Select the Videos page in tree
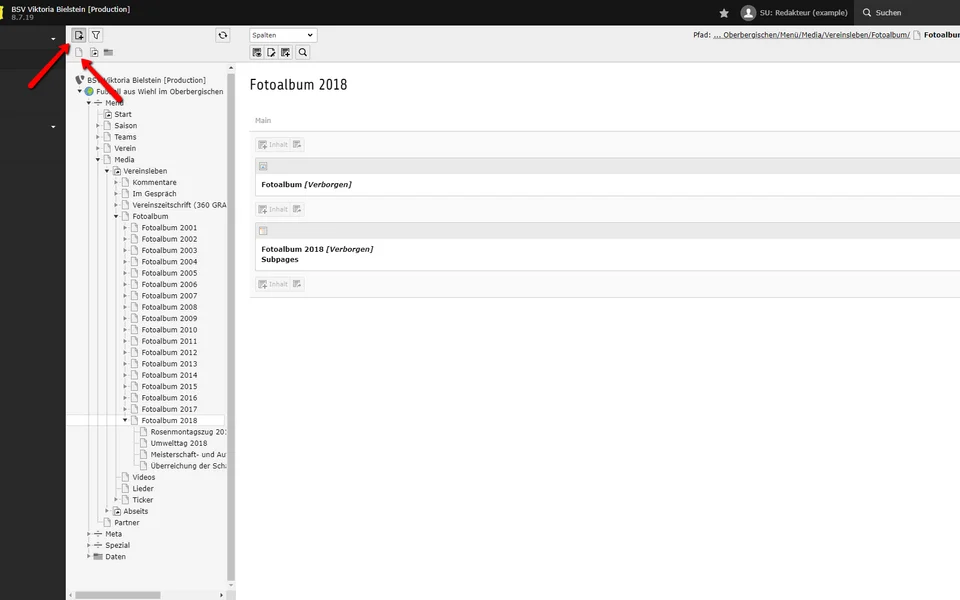The image size is (960, 600). pyautogui.click(x=144, y=477)
